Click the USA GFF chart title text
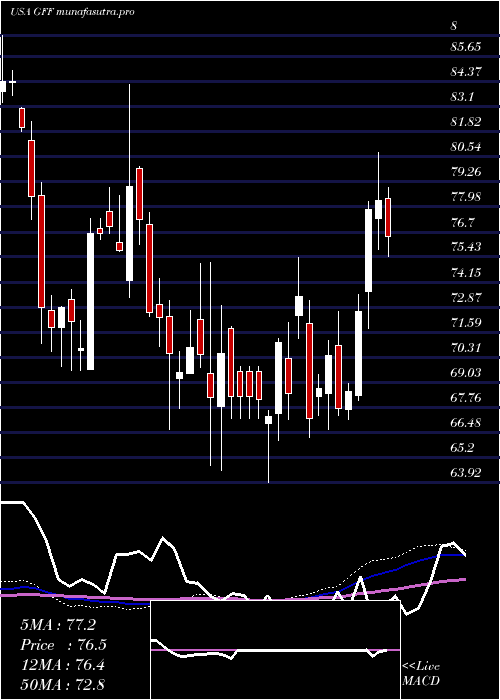 click(72, 12)
